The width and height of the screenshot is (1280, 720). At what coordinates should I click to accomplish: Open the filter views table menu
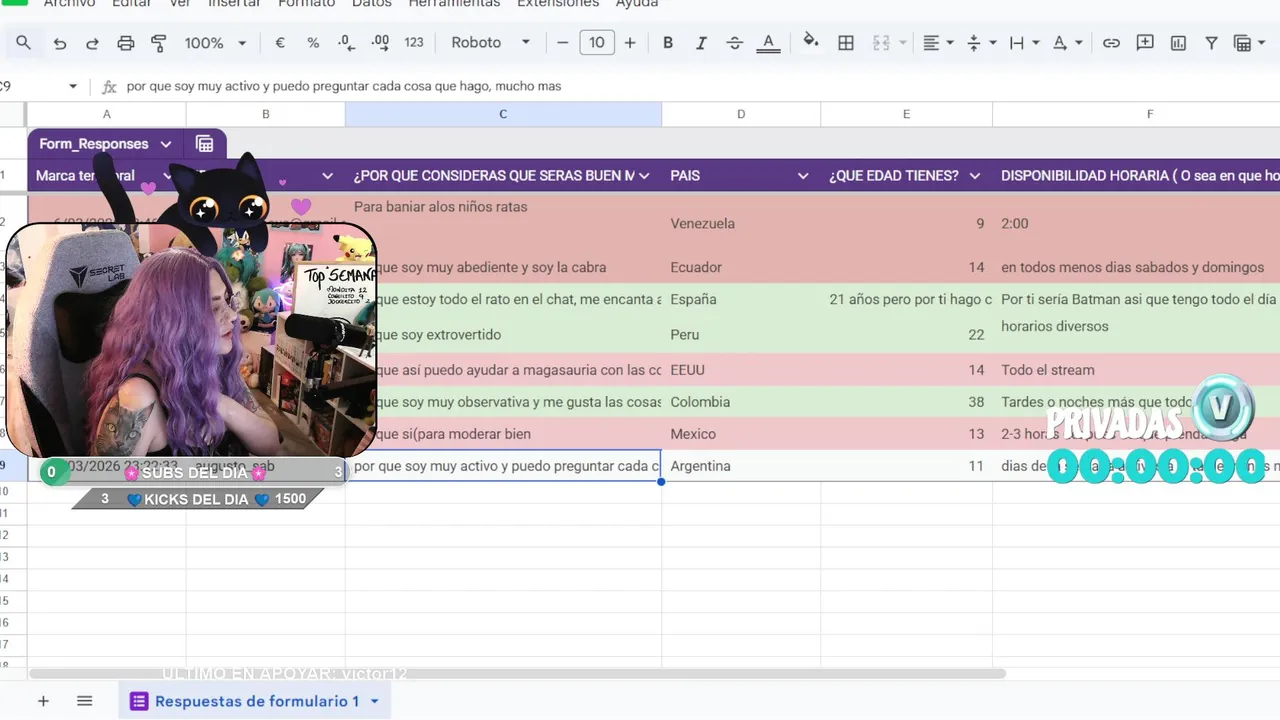(1248, 43)
